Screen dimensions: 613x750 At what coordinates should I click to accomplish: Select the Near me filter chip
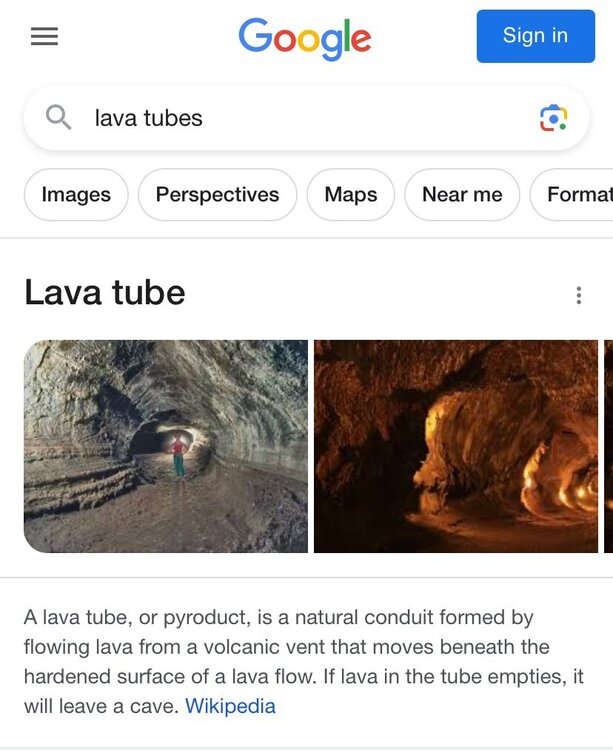tap(462, 194)
